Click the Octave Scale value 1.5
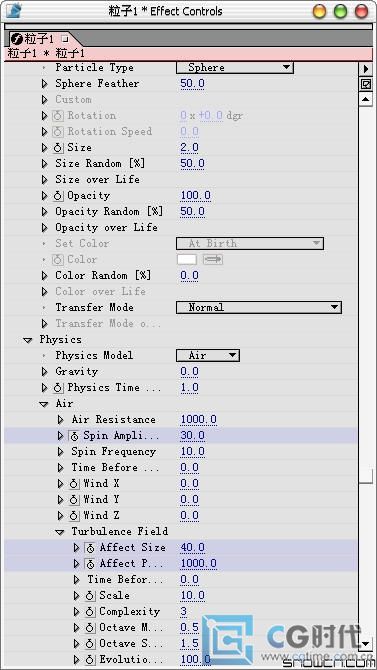This screenshot has height=670, width=377. point(189,644)
